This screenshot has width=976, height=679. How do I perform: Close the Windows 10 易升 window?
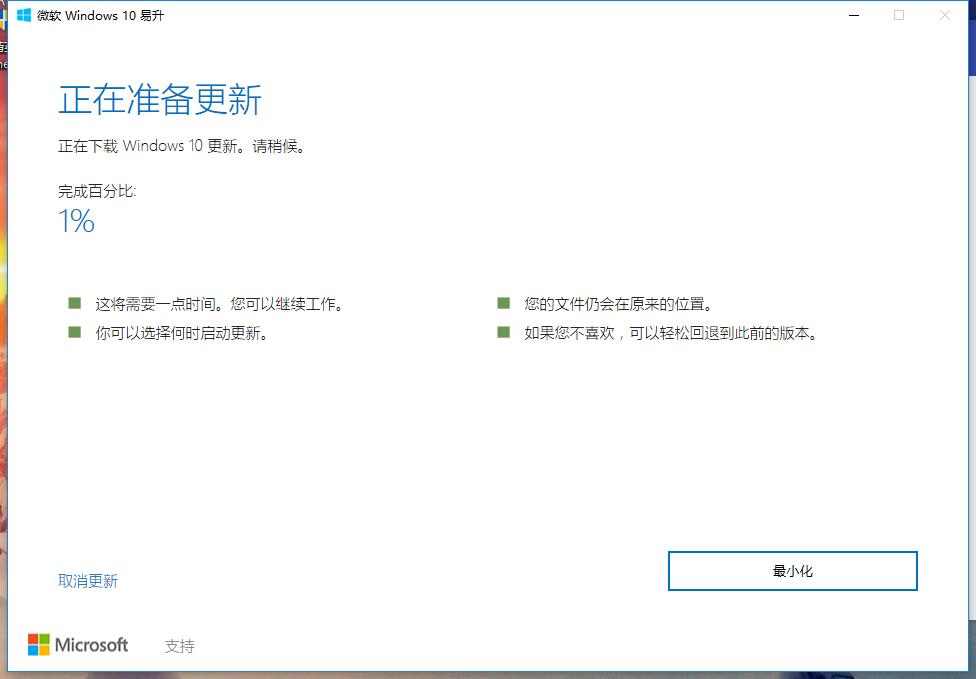945,15
